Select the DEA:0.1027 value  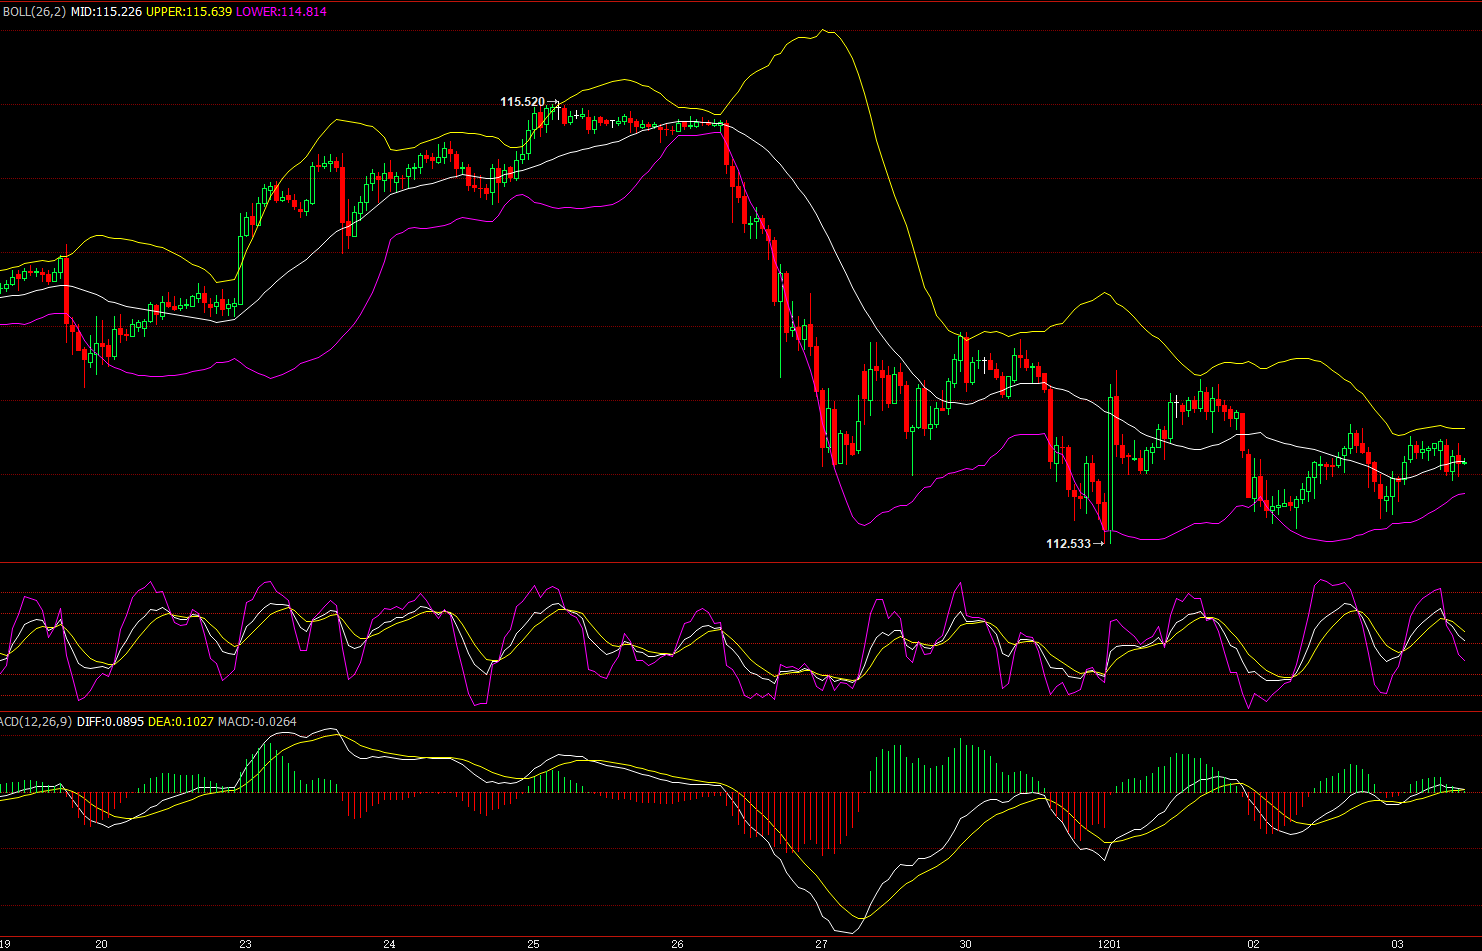tap(181, 722)
